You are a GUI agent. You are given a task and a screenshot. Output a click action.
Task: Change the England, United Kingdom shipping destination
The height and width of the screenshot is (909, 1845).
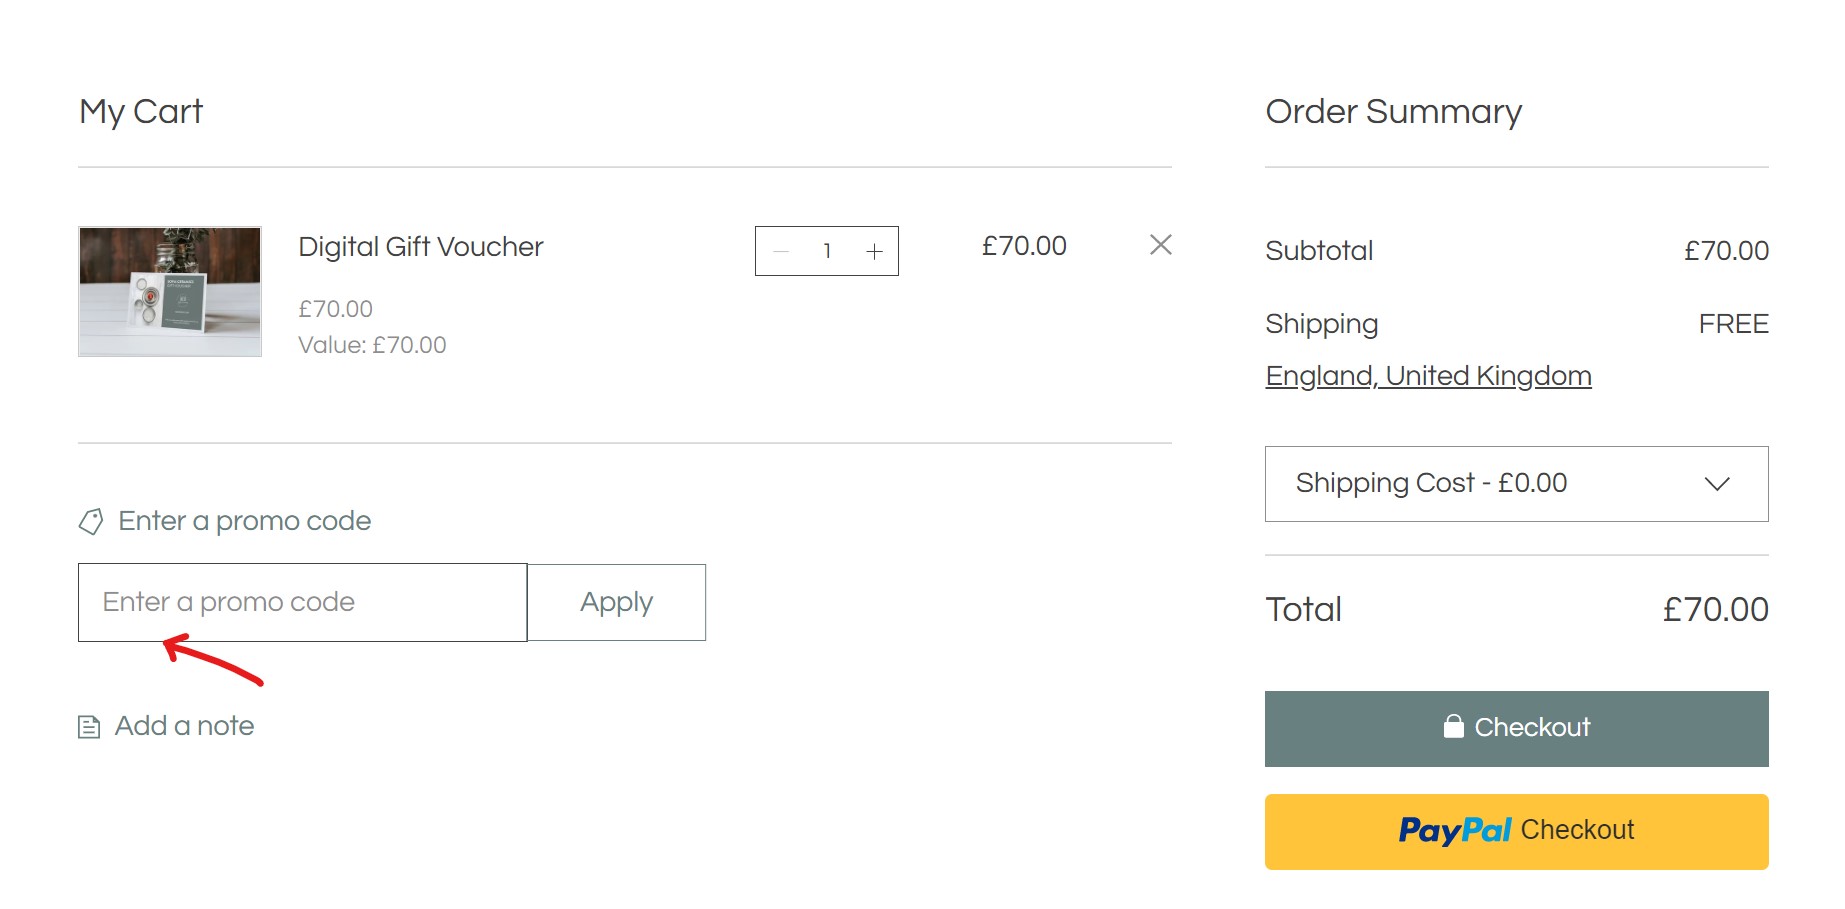pyautogui.click(x=1427, y=376)
